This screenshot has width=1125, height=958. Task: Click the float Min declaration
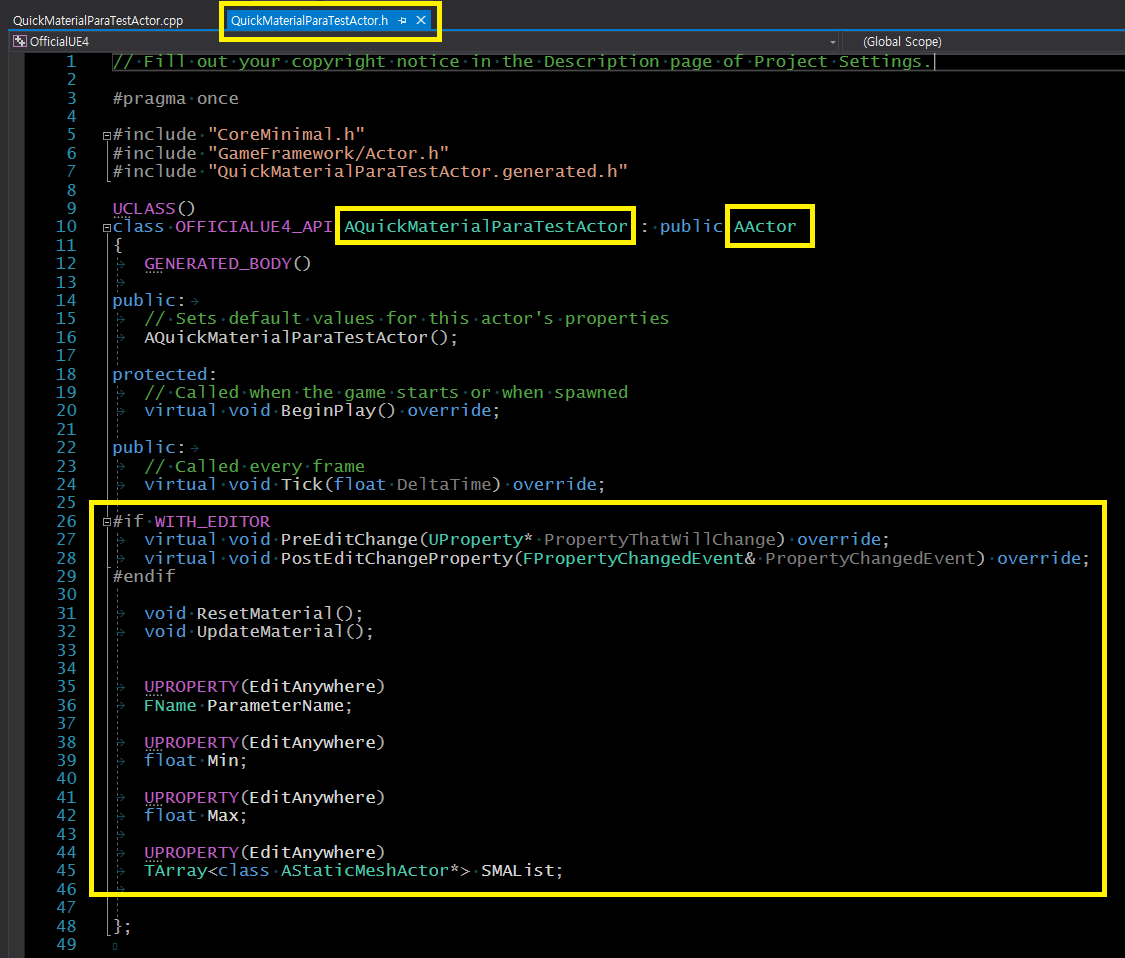click(196, 761)
